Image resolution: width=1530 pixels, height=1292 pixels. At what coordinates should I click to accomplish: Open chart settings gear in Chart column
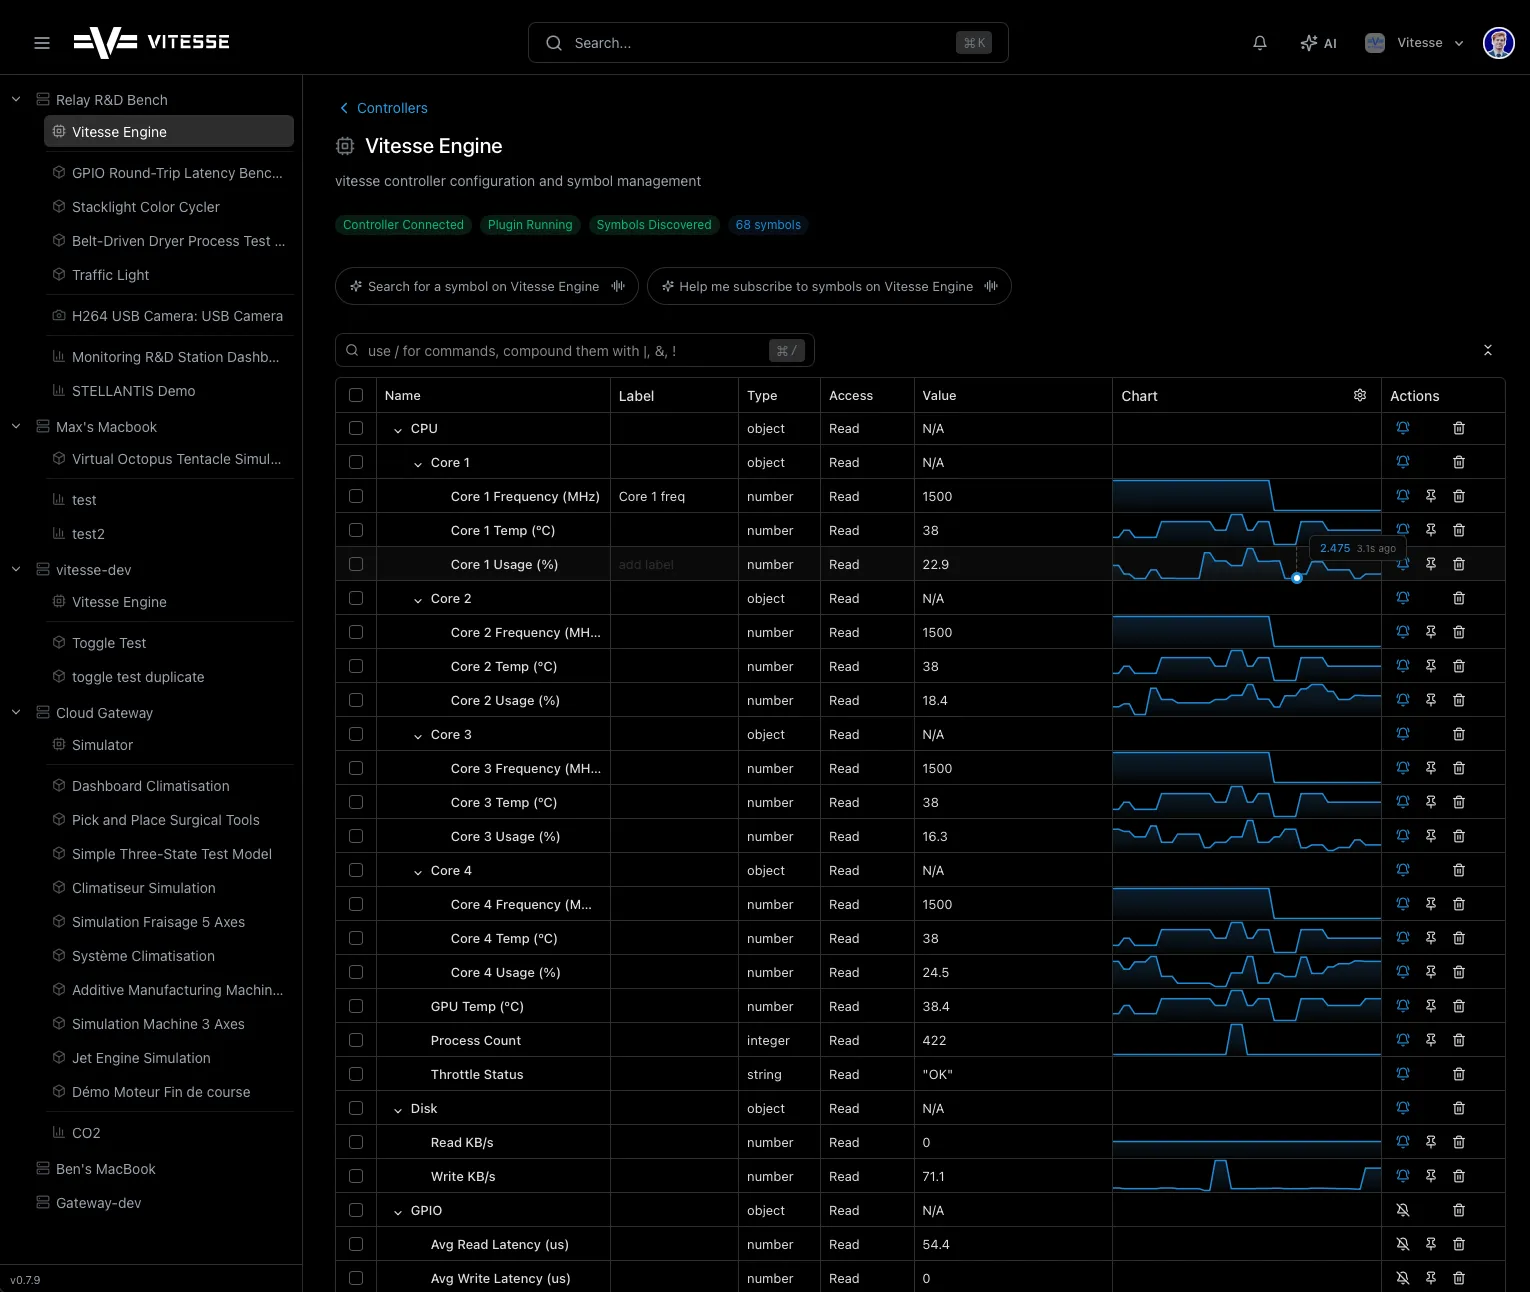tap(1360, 395)
